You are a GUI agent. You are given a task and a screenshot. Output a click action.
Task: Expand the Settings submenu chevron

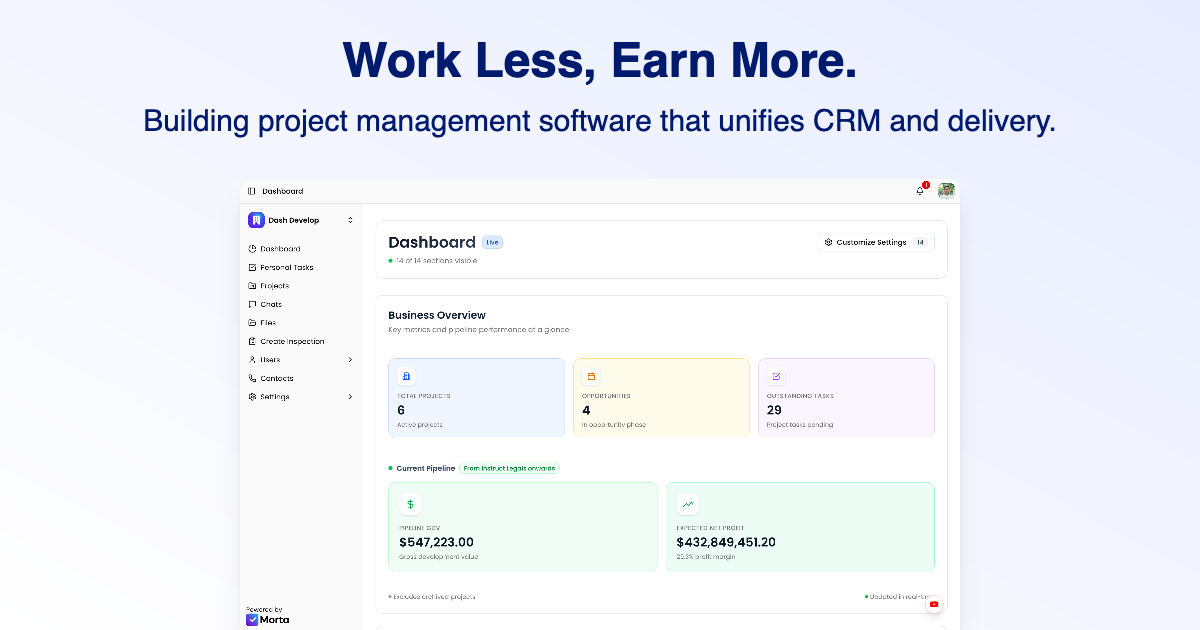point(350,397)
